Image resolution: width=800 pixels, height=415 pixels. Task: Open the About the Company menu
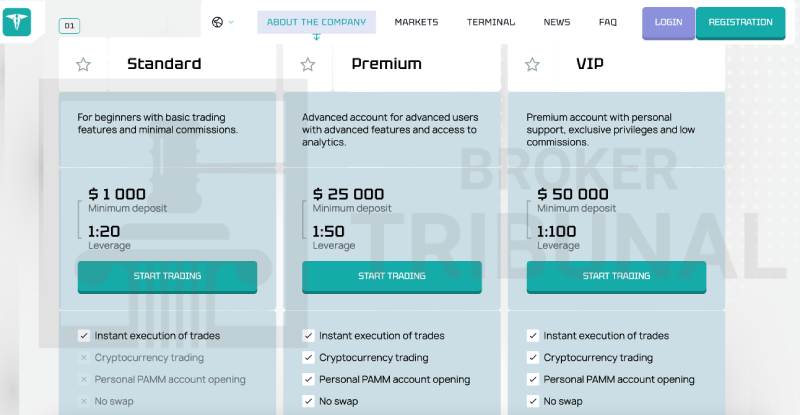tap(316, 22)
